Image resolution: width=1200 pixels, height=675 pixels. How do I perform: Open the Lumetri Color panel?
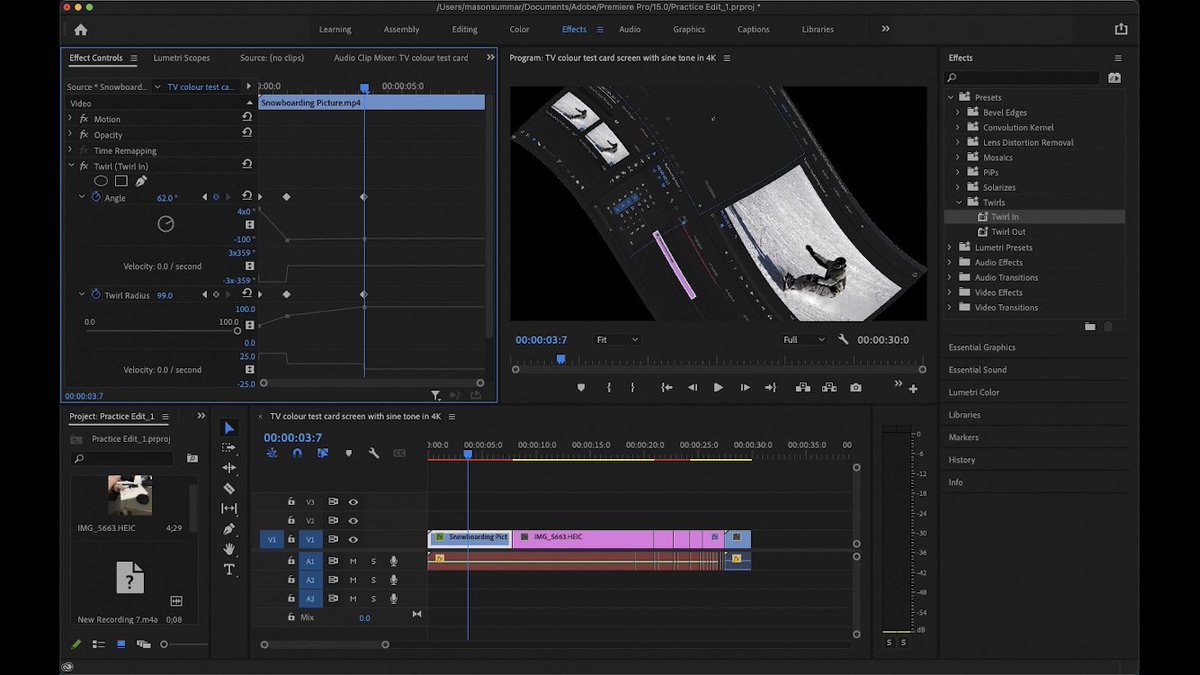[974, 392]
